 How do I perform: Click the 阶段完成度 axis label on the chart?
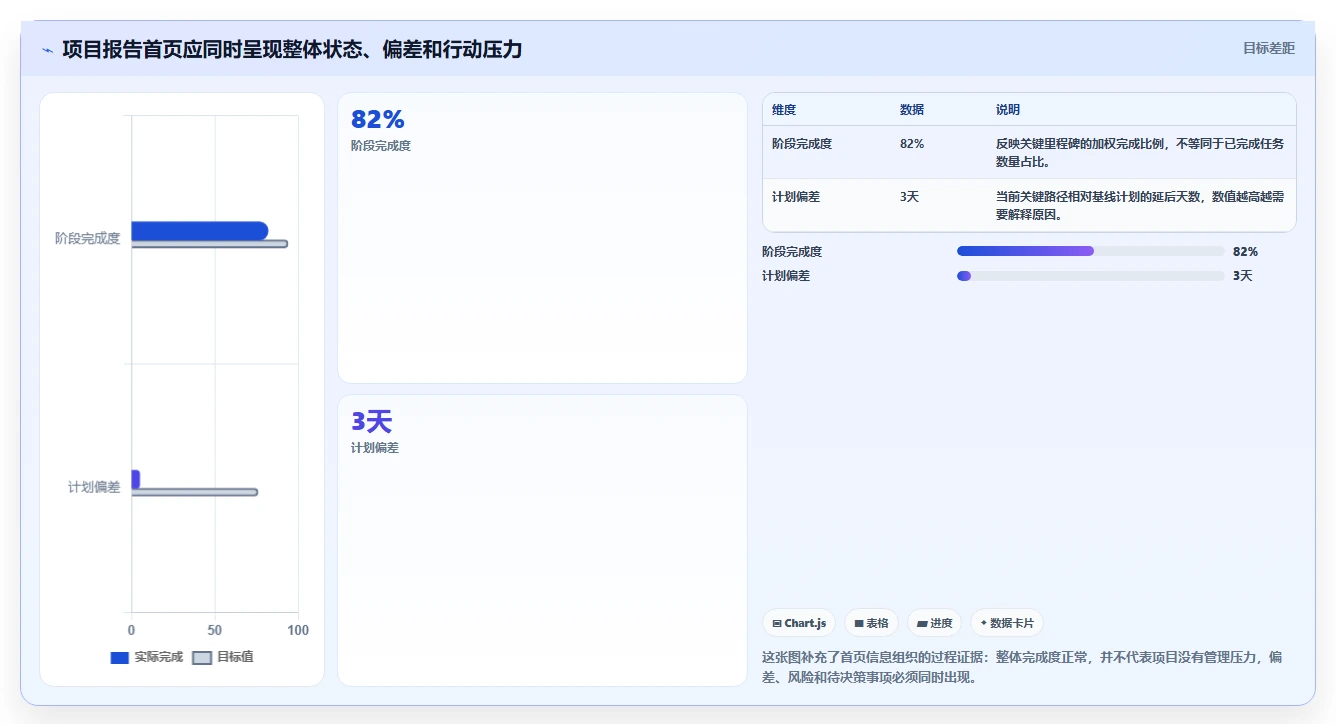(x=87, y=238)
